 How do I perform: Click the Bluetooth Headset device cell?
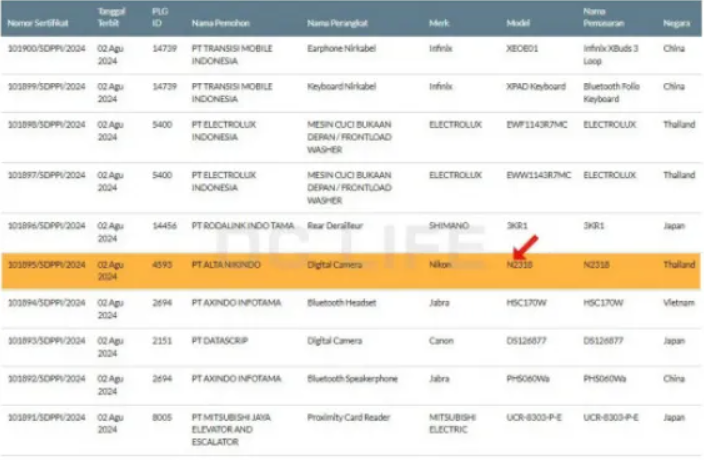[x=342, y=302]
